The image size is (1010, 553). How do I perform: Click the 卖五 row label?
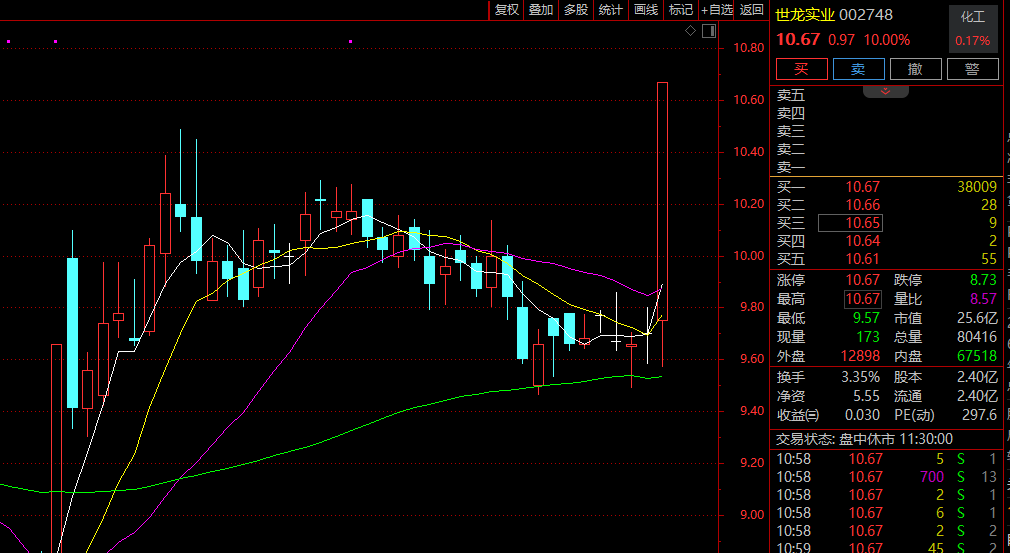(x=791, y=95)
